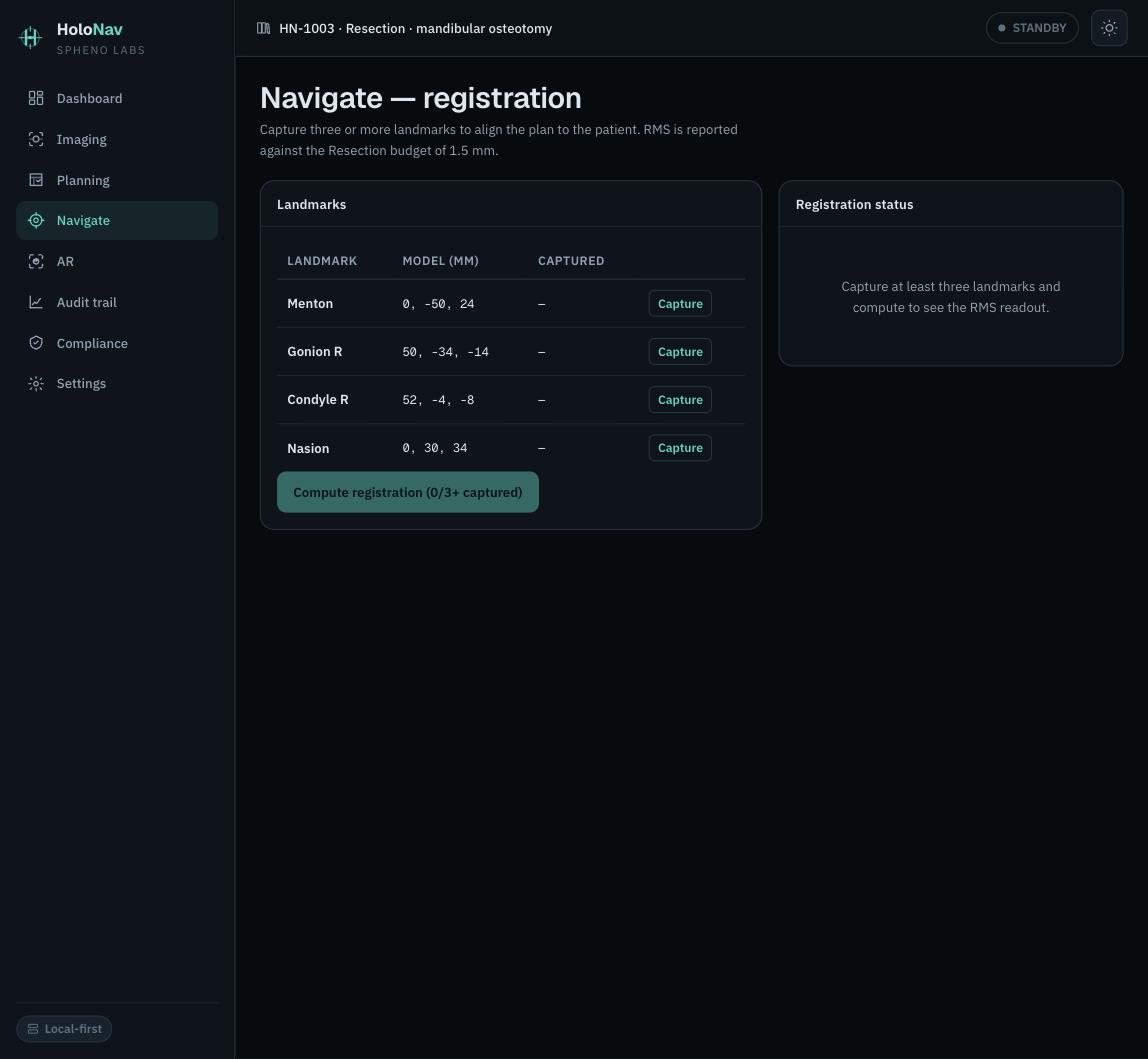Click the Local-first database icon

33,1029
